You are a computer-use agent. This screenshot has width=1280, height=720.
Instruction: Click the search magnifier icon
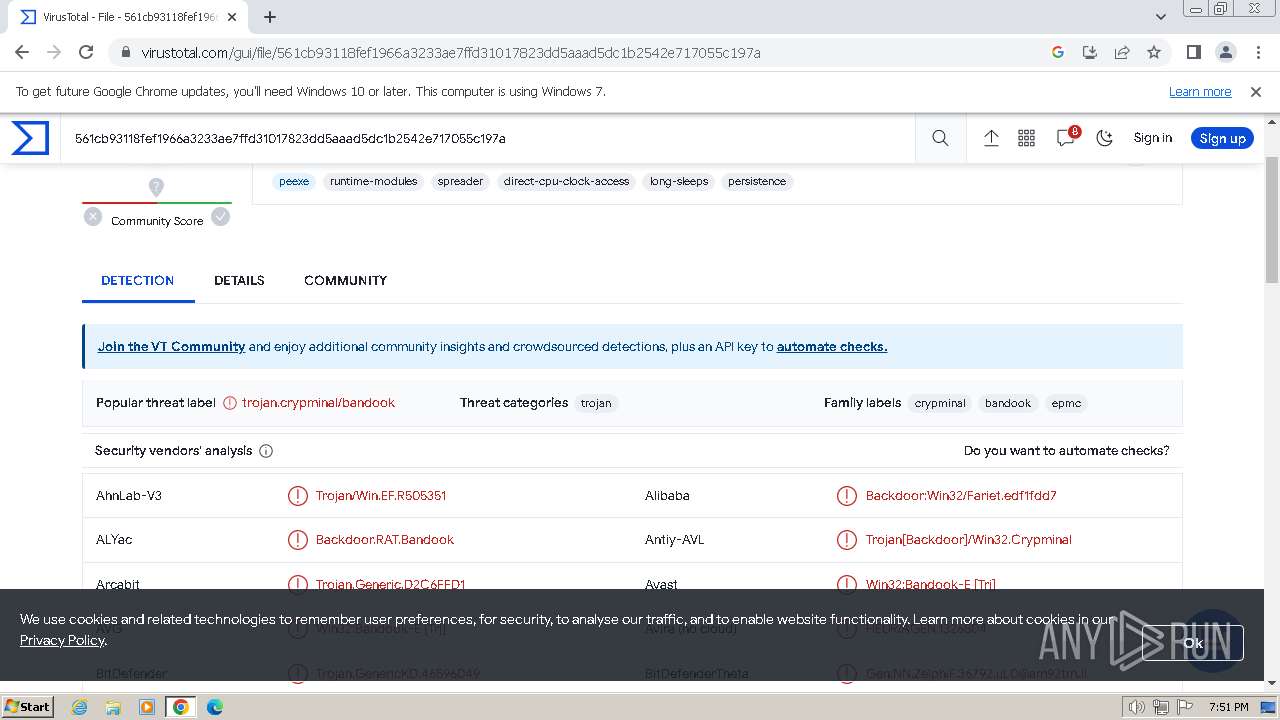pos(940,138)
